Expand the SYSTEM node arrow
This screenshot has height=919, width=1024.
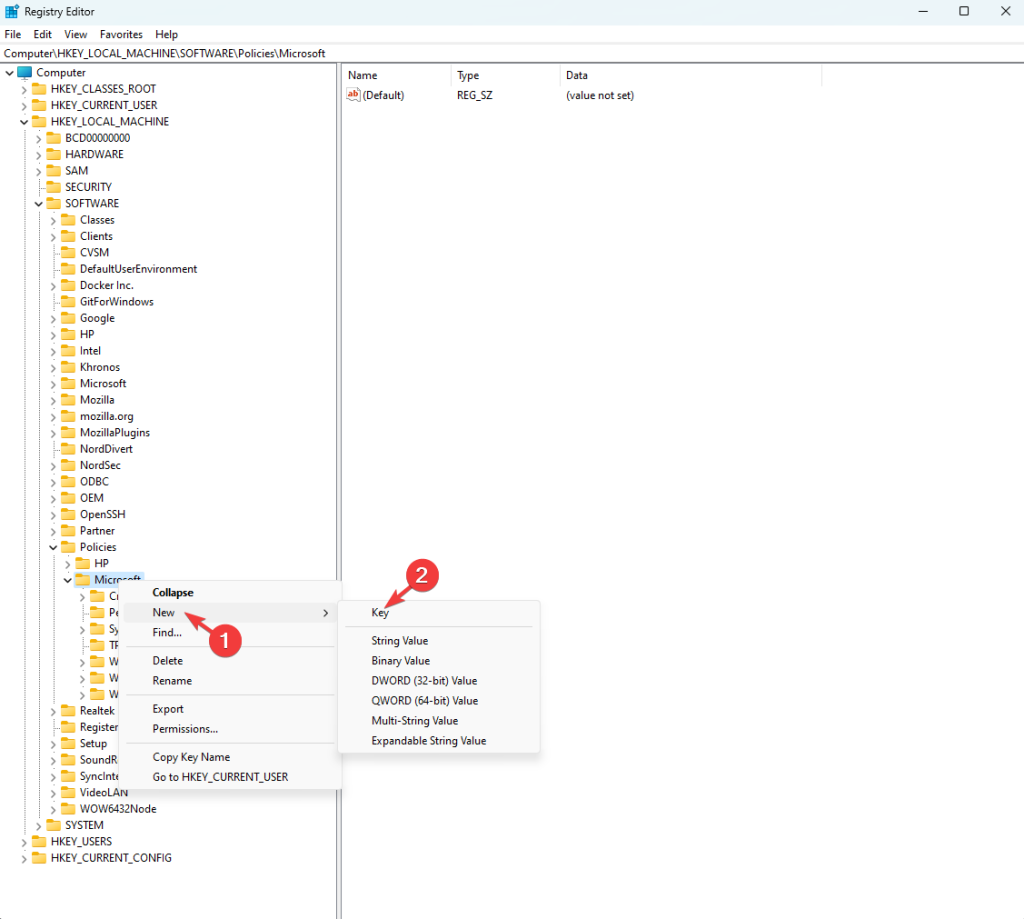pyautogui.click(x=39, y=826)
